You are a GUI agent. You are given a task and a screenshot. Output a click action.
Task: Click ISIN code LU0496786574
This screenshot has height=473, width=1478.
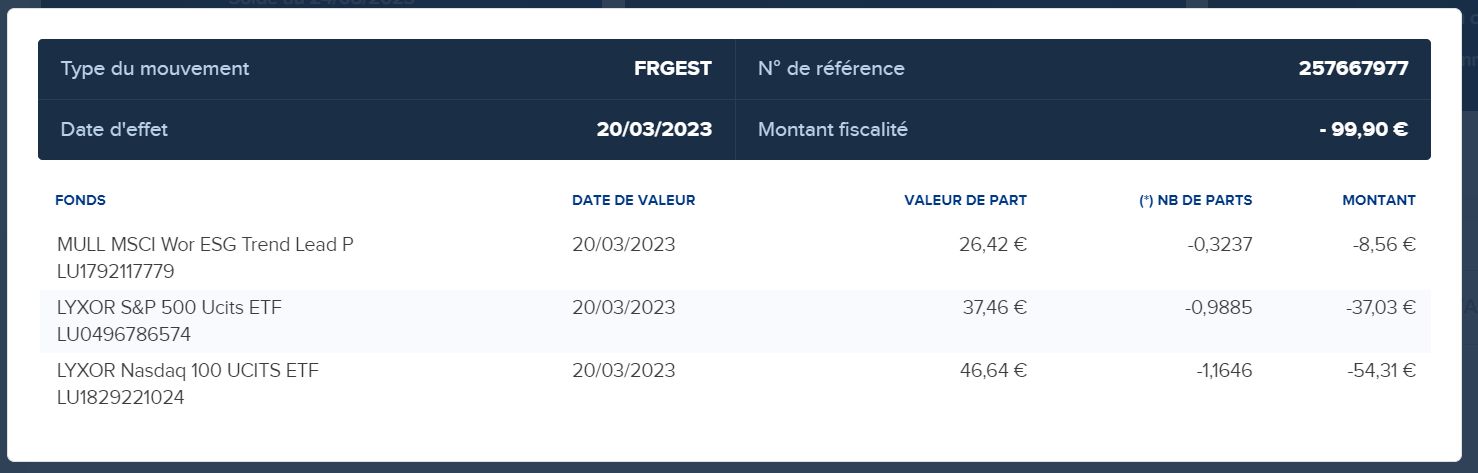click(x=124, y=334)
